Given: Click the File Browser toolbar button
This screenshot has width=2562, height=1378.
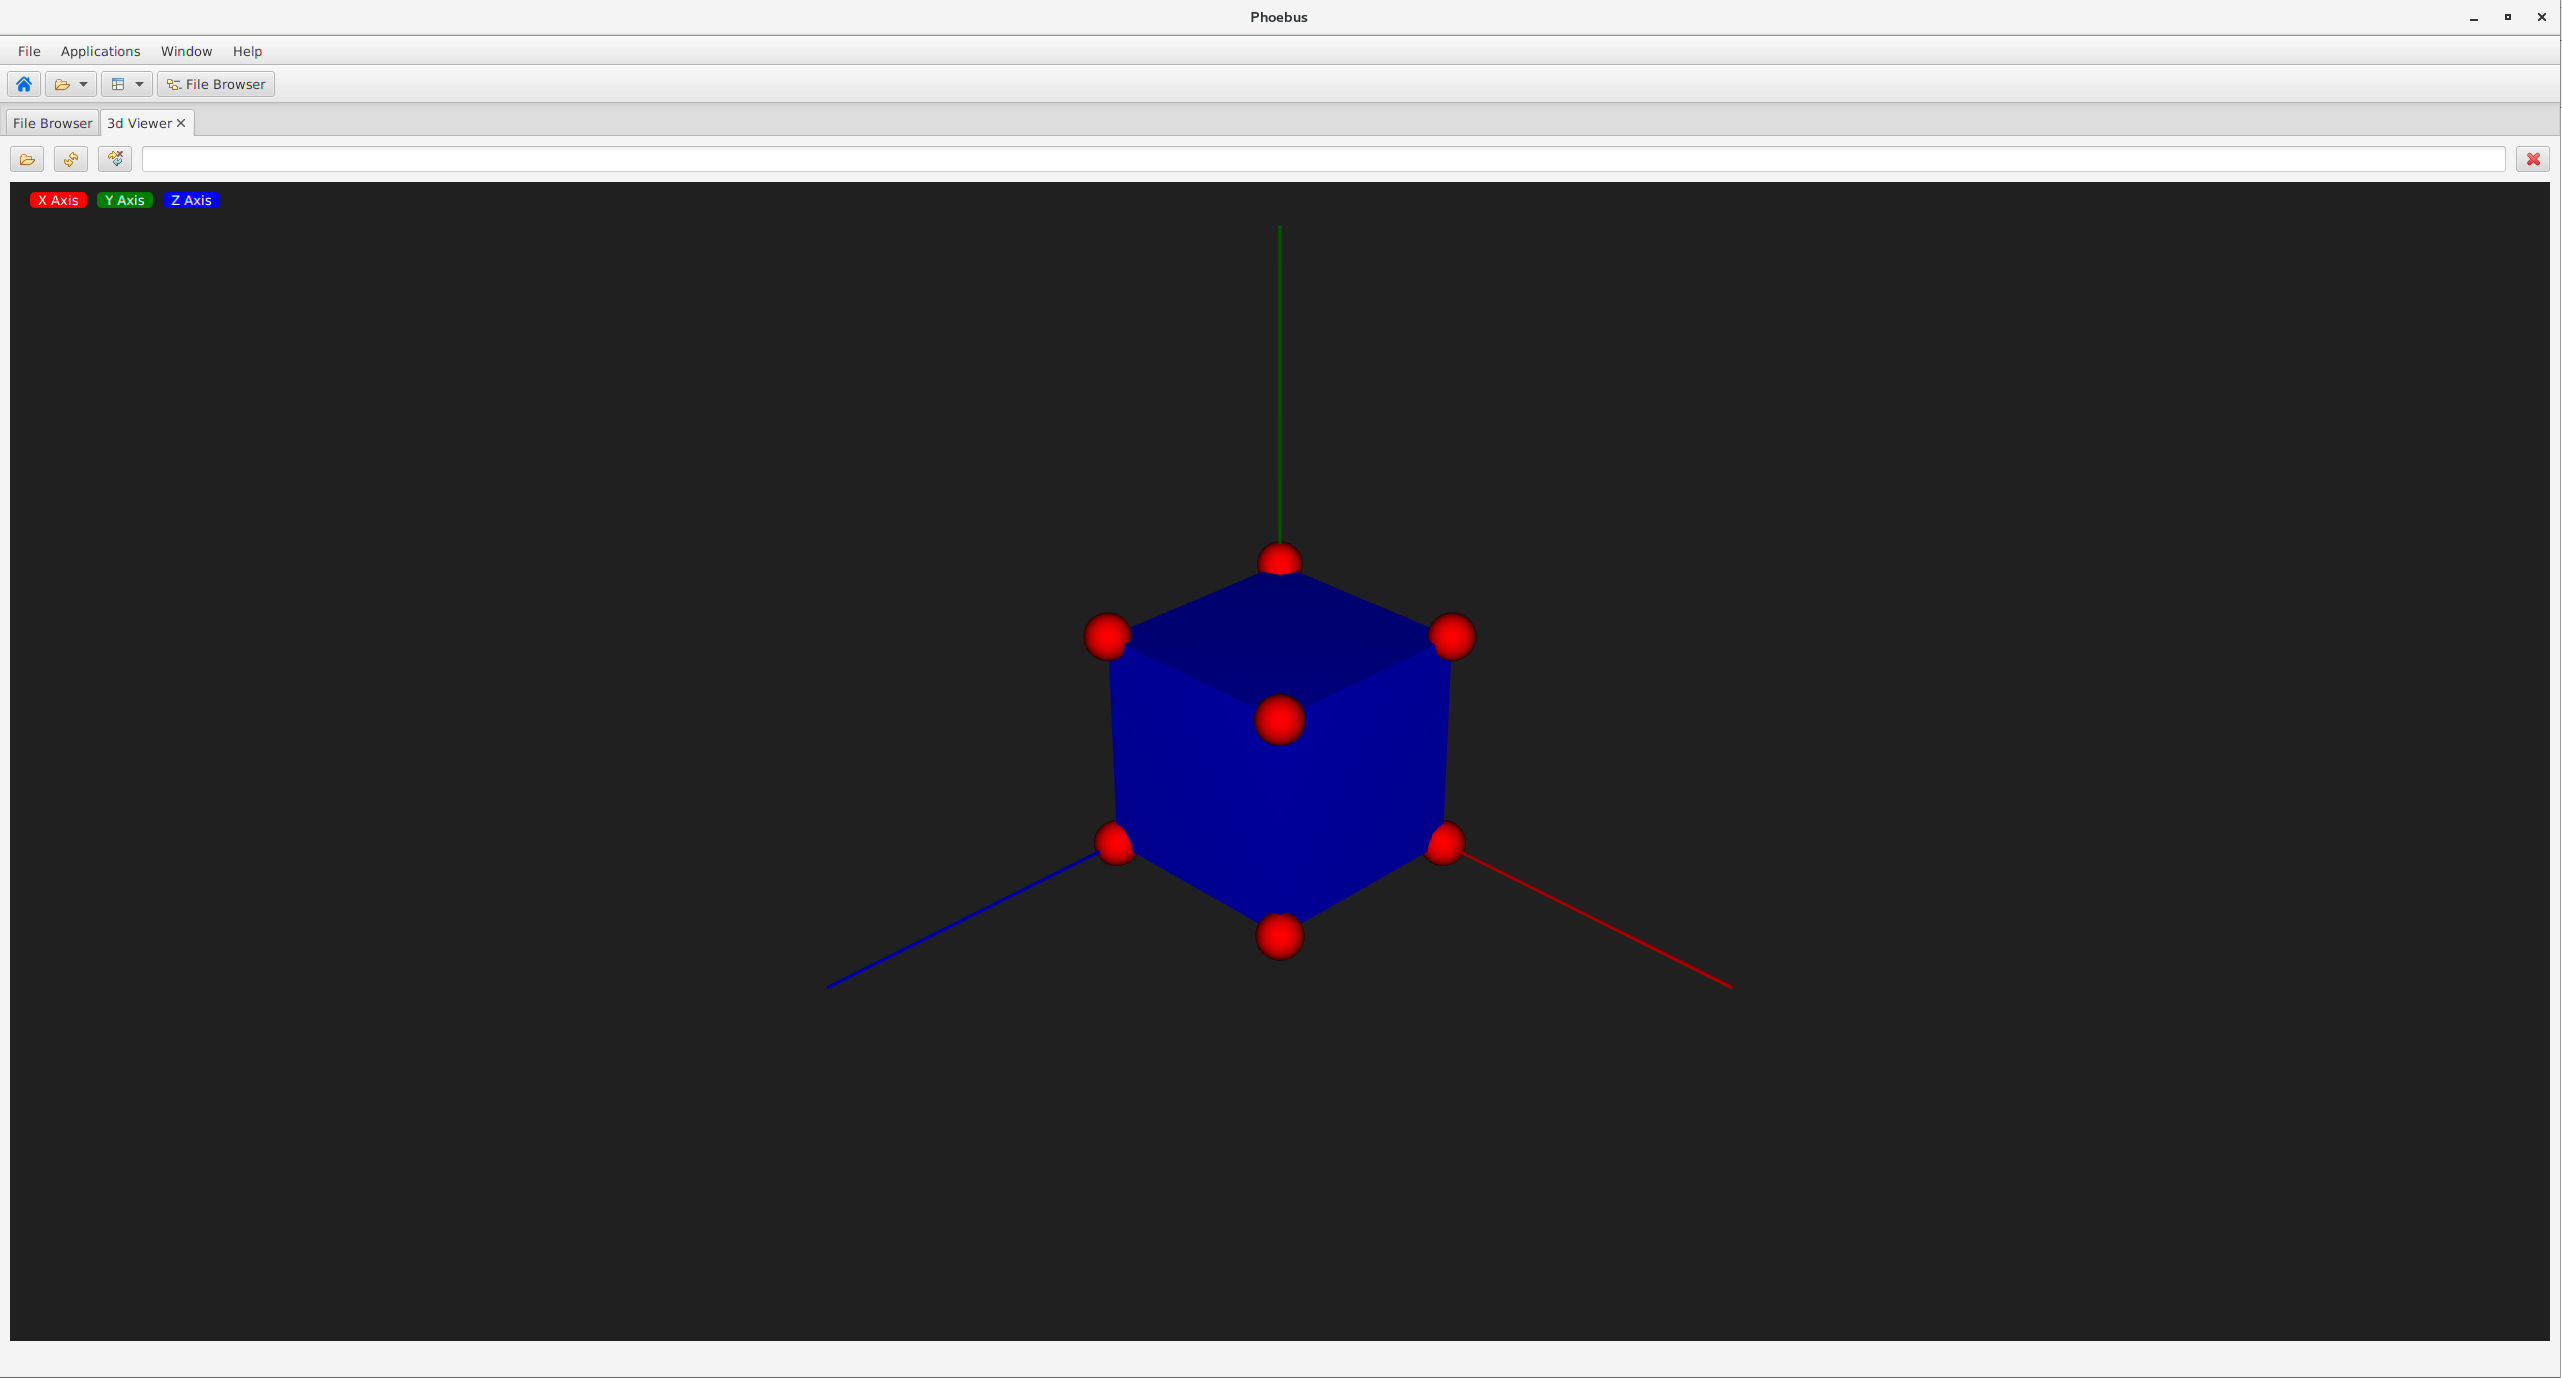Looking at the screenshot, I should coord(216,84).
